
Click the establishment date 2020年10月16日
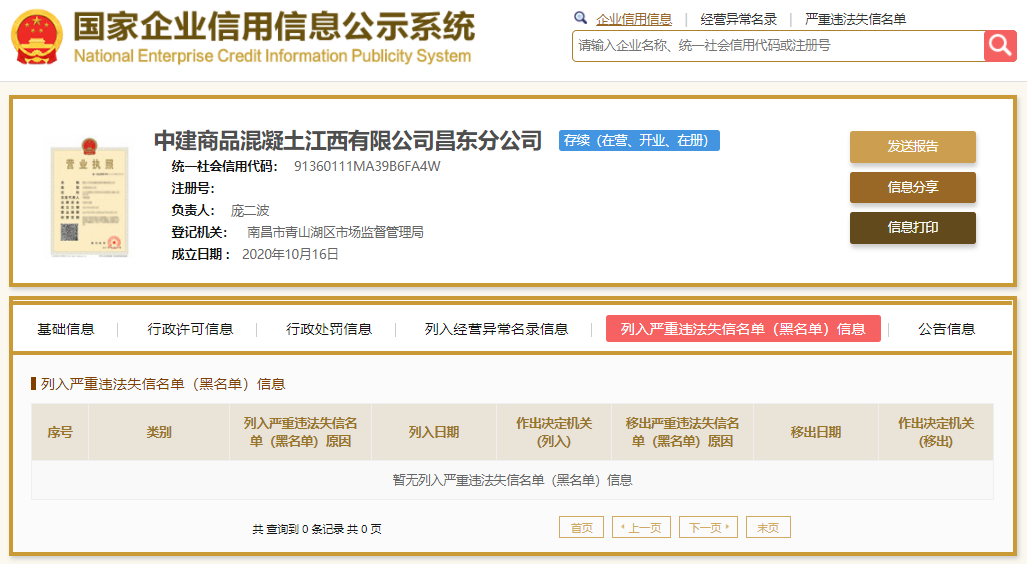[x=290, y=254]
